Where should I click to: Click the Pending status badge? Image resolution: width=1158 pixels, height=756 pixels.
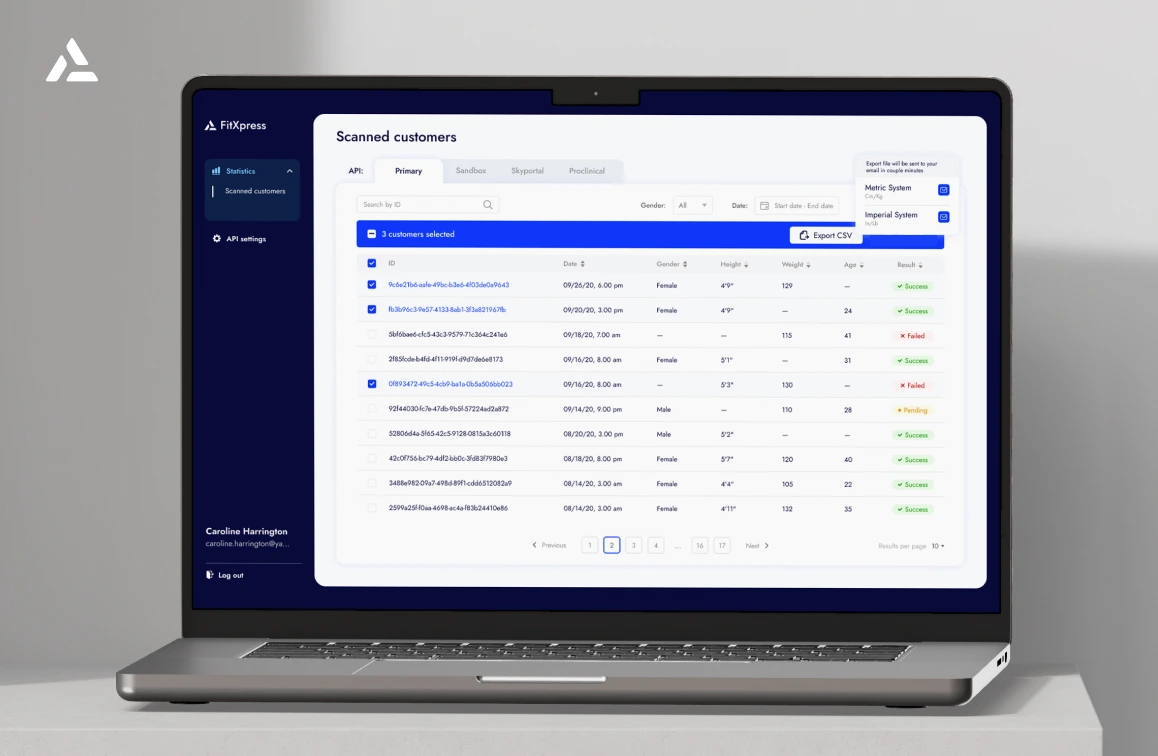tap(912, 410)
